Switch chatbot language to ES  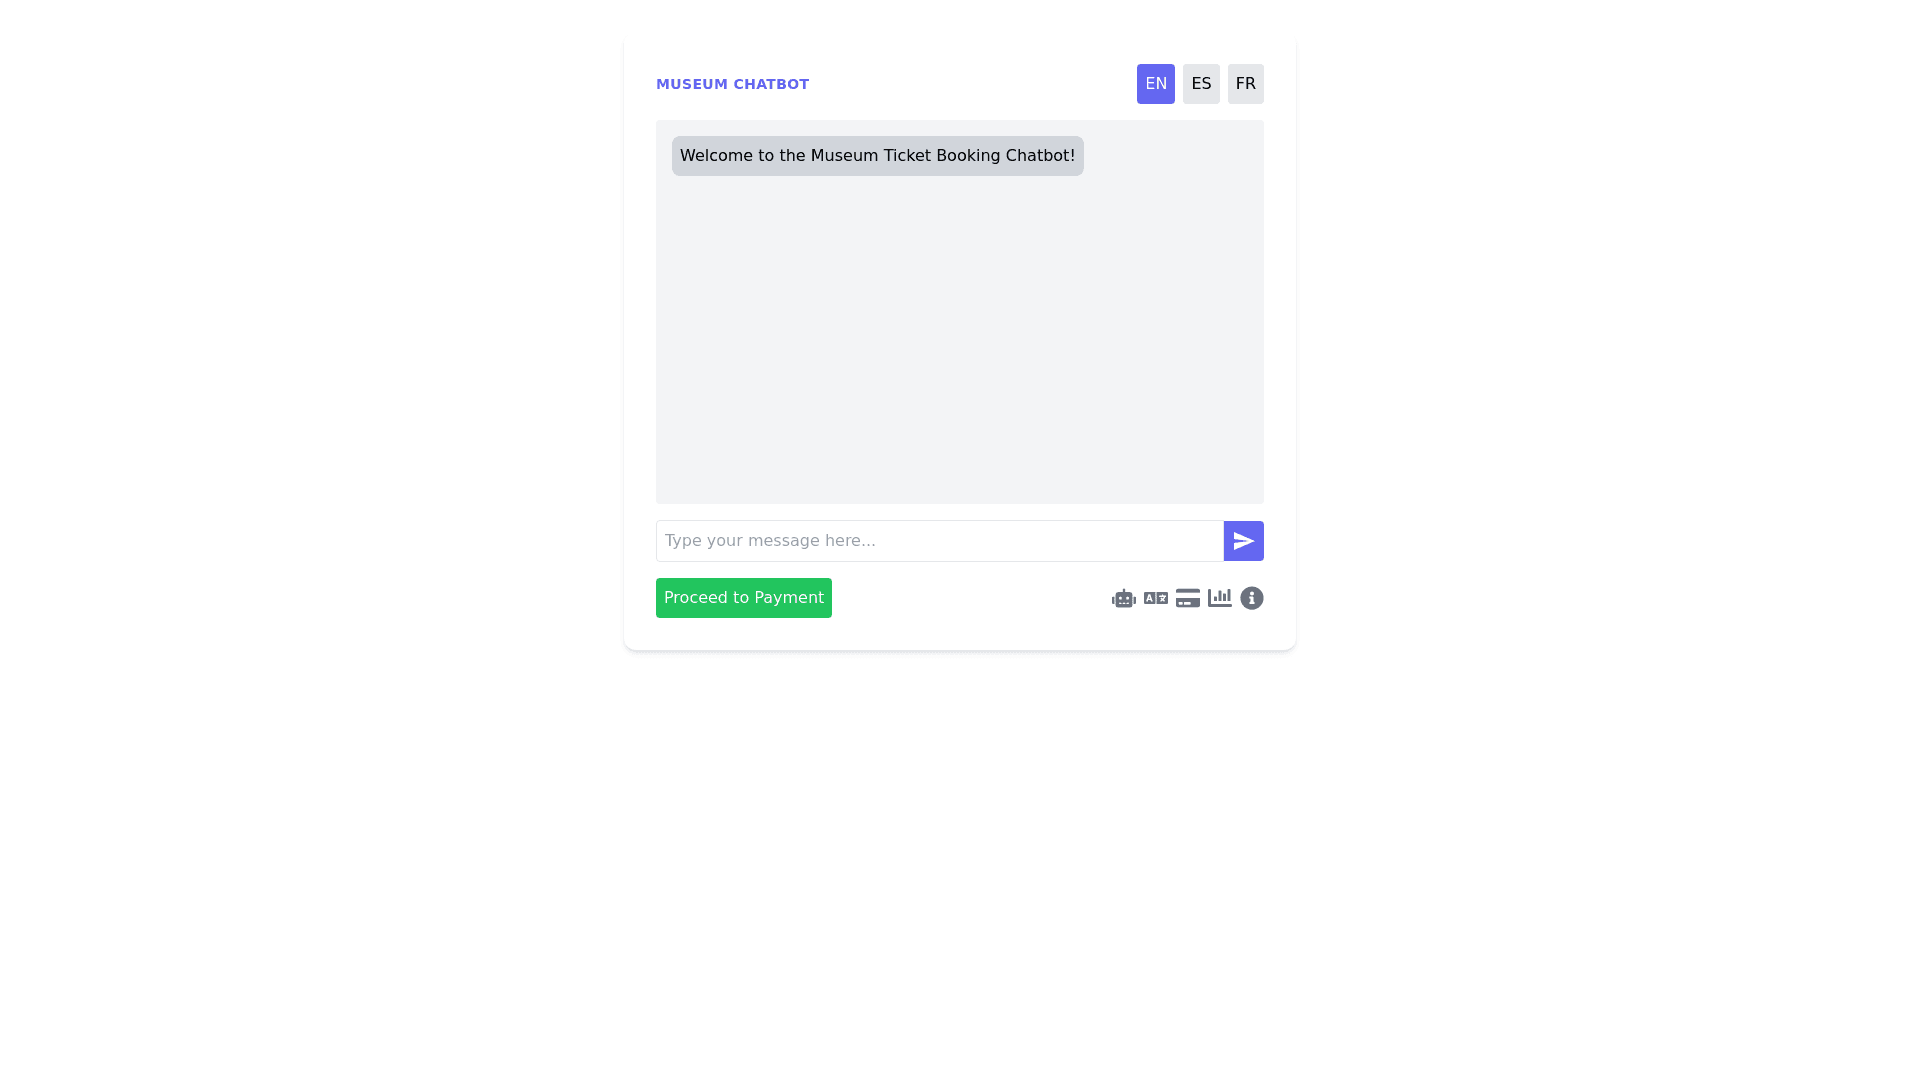tap(1201, 84)
